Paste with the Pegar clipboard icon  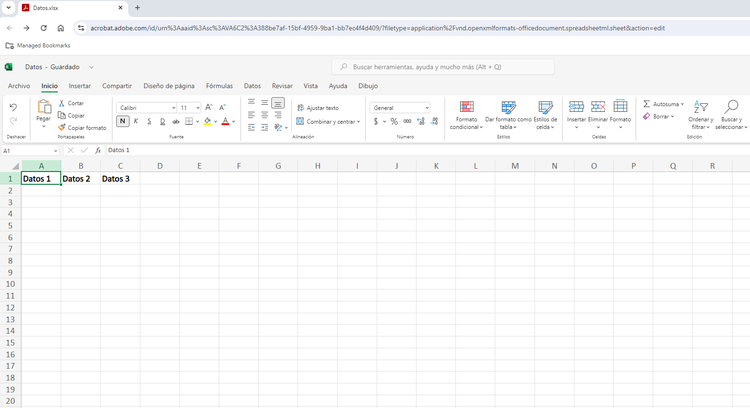click(44, 107)
